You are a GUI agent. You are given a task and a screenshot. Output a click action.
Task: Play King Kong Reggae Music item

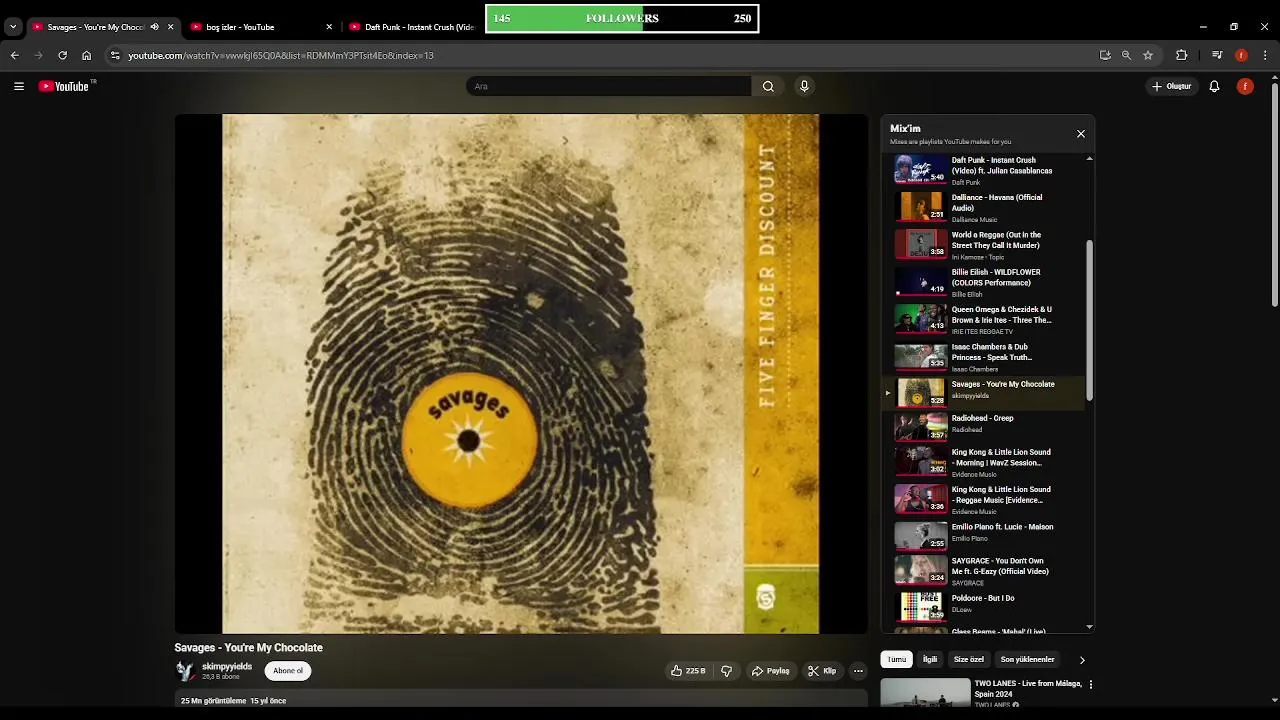(985, 500)
